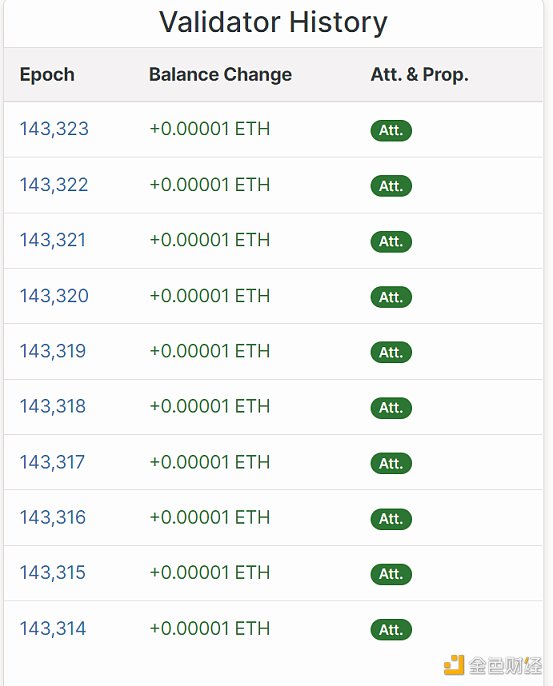Open epoch 143,314 link
Image resolution: width=553 pixels, height=686 pixels.
[53, 628]
